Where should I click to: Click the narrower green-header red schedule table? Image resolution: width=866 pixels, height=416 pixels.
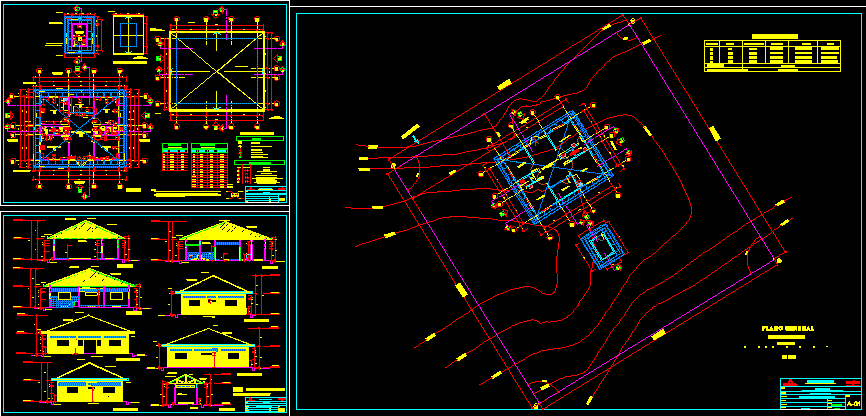coord(175,157)
